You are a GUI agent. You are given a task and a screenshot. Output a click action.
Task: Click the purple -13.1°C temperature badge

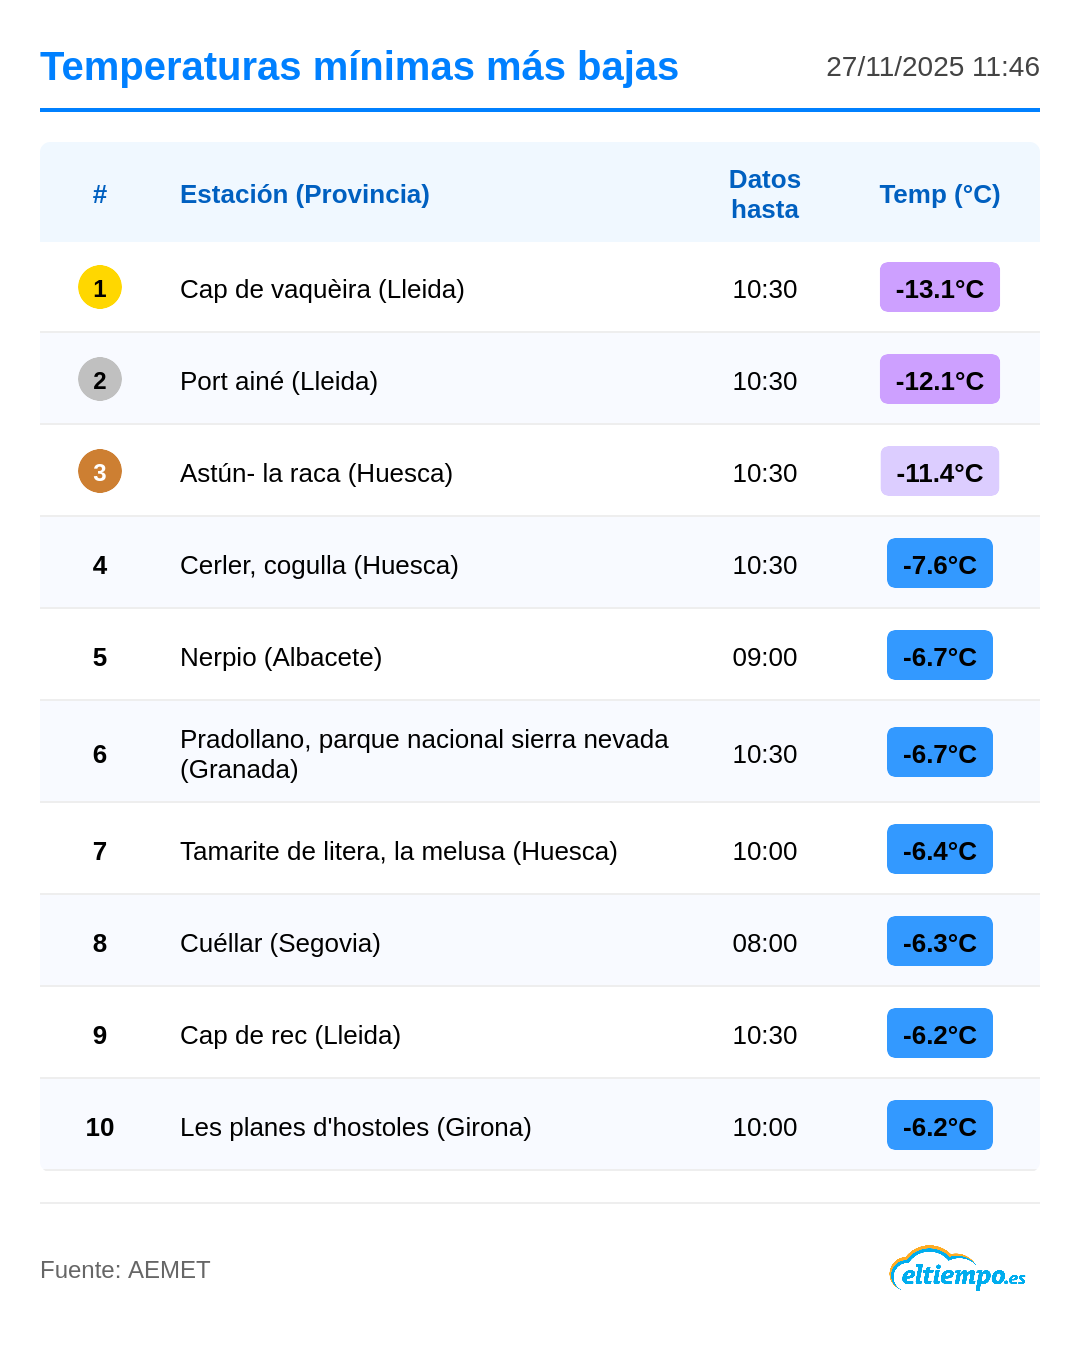pos(939,288)
